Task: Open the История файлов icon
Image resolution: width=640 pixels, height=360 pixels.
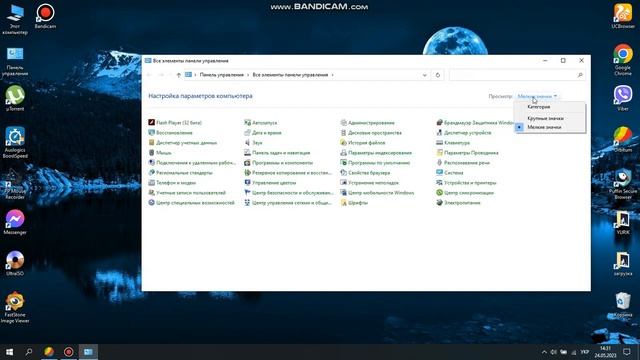Action: tap(344, 142)
